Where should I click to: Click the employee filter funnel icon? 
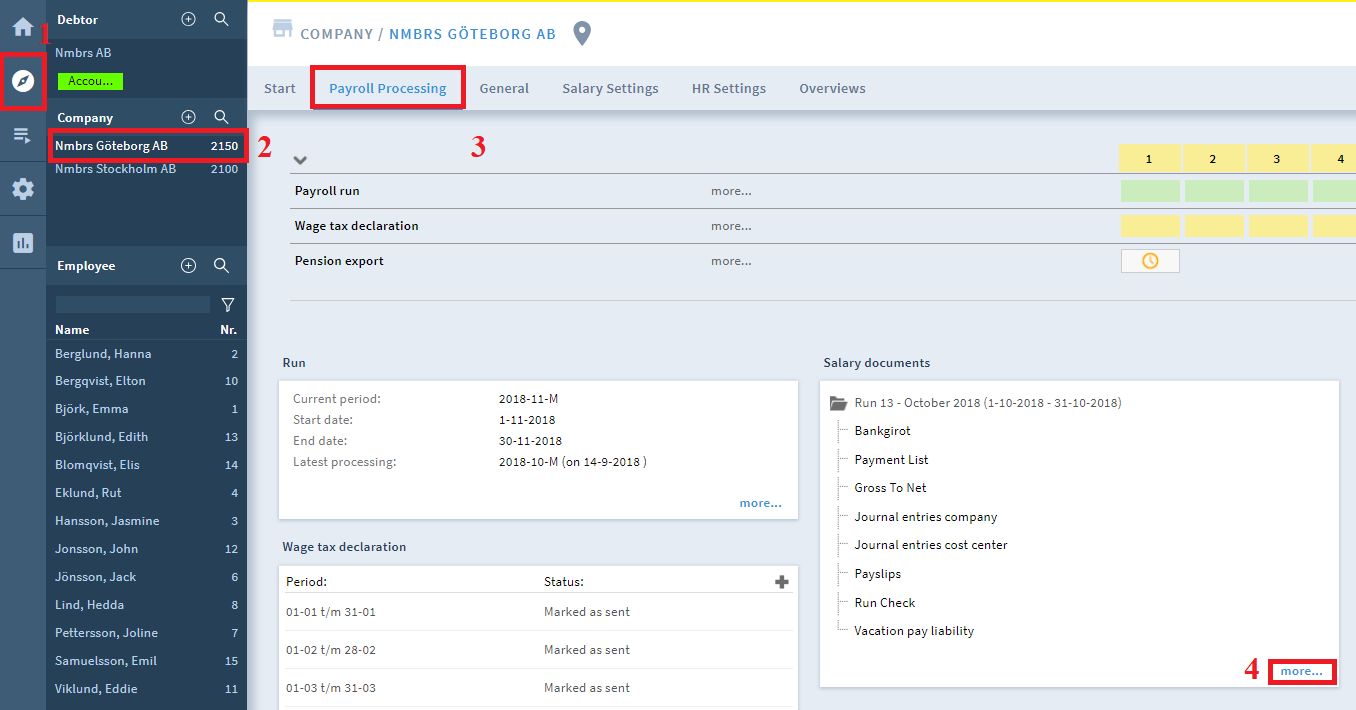coord(228,304)
